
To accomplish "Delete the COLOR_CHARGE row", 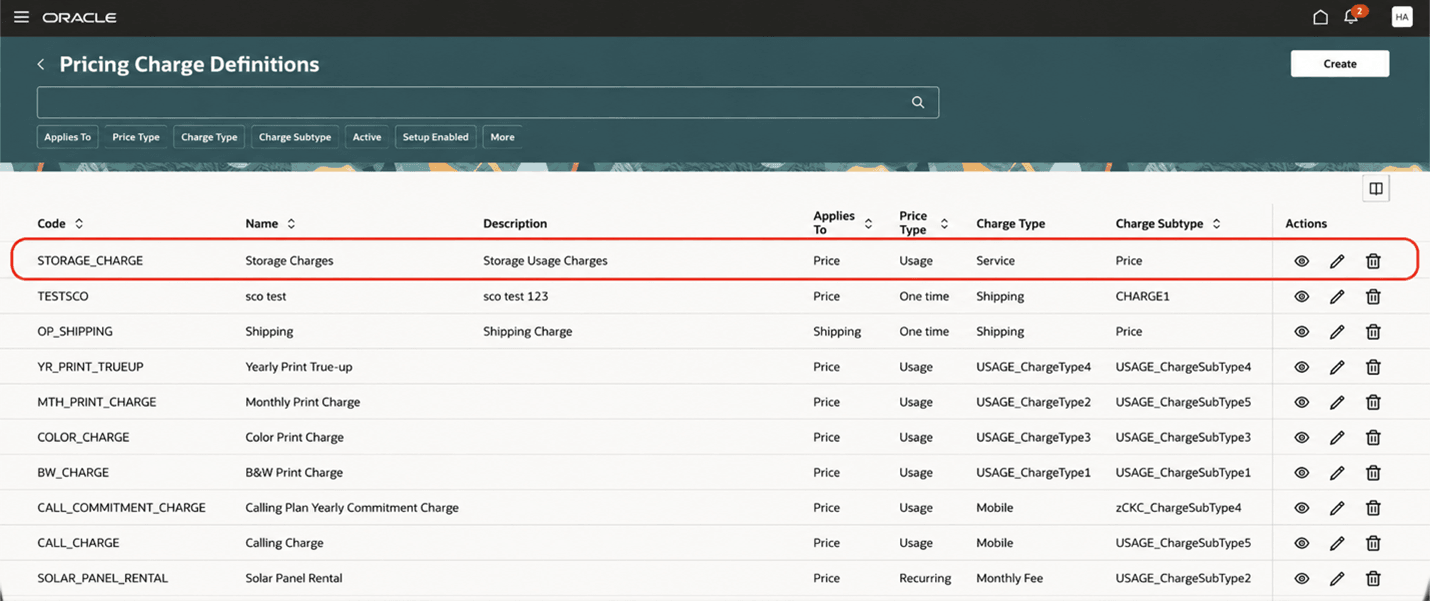I will (1373, 438).
